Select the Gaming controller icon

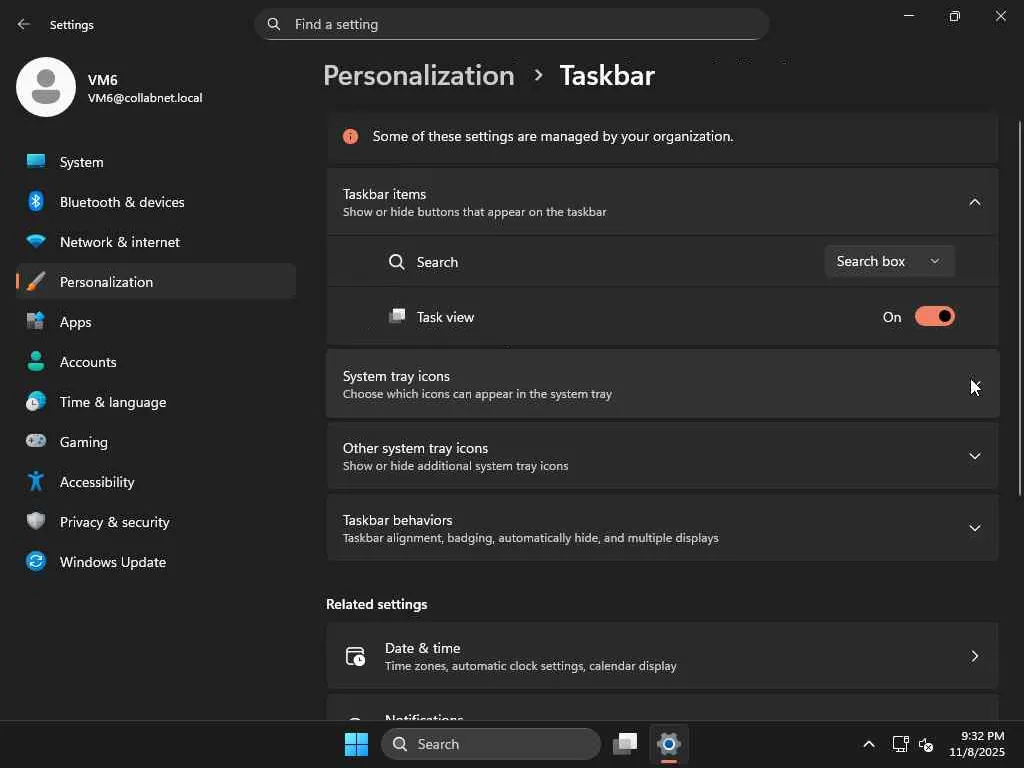(x=36, y=442)
